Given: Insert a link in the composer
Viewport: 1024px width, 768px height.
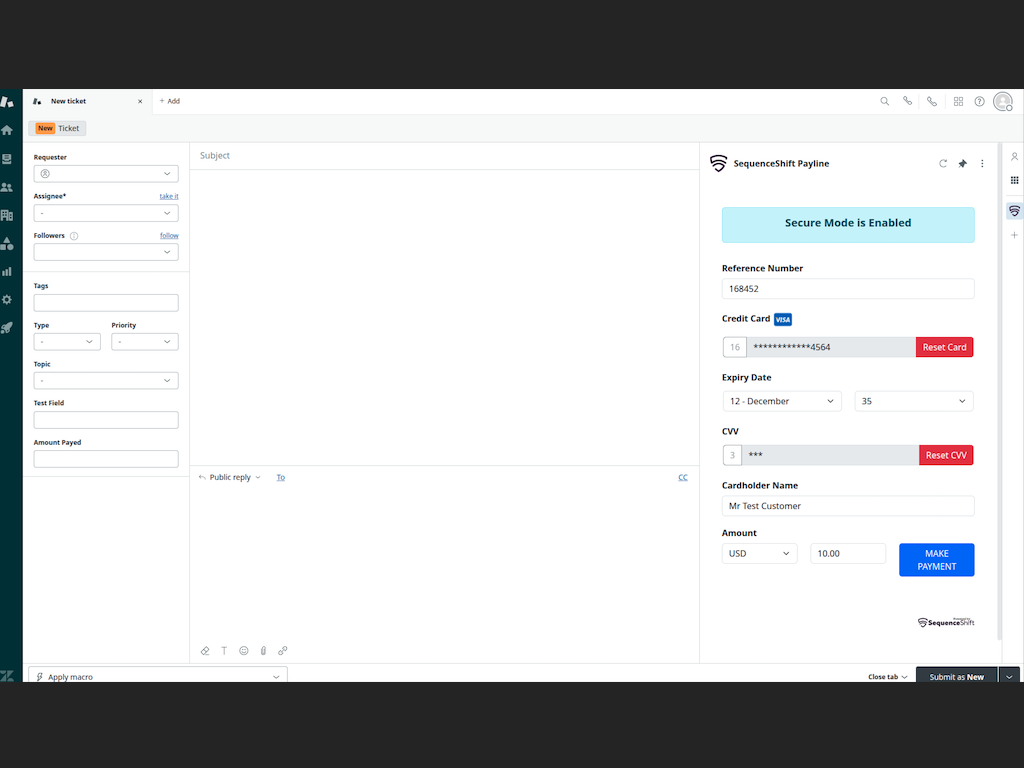Looking at the screenshot, I should point(283,651).
